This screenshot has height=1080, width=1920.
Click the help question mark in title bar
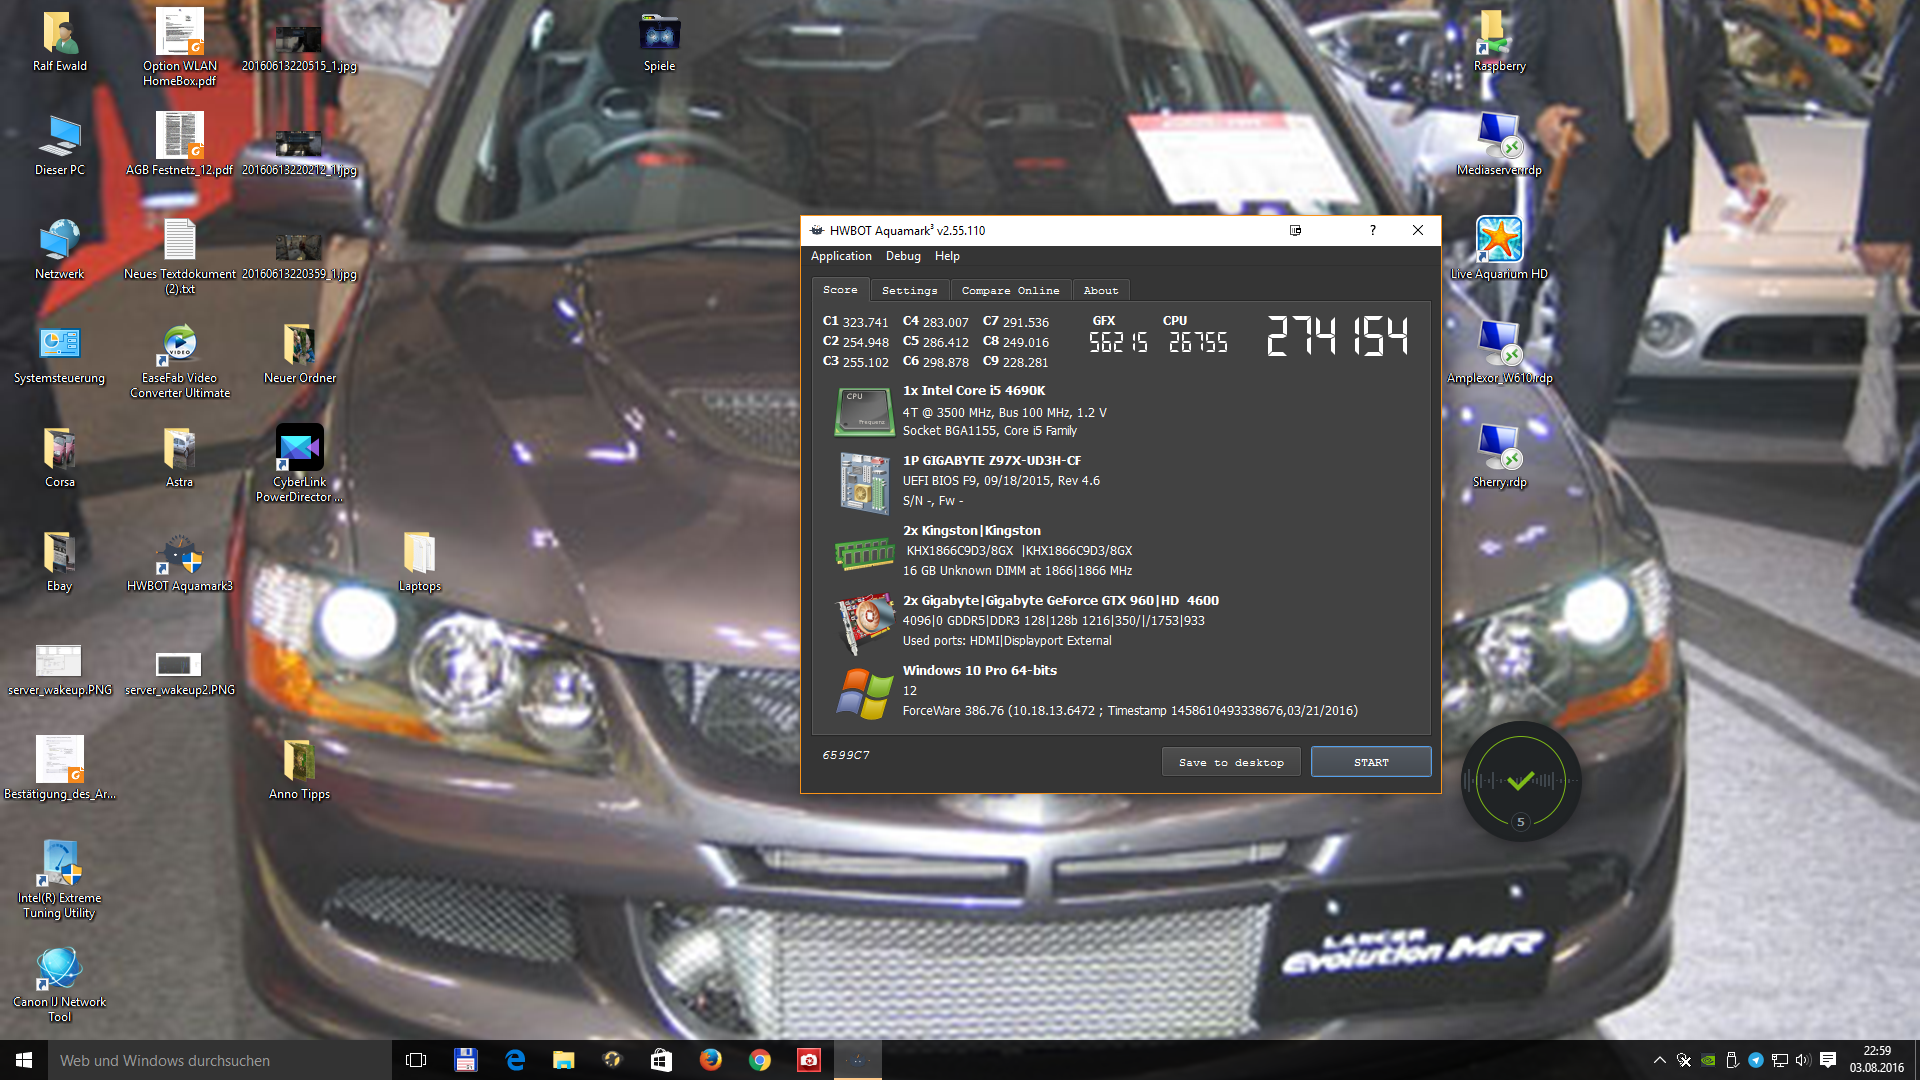pyautogui.click(x=1373, y=230)
